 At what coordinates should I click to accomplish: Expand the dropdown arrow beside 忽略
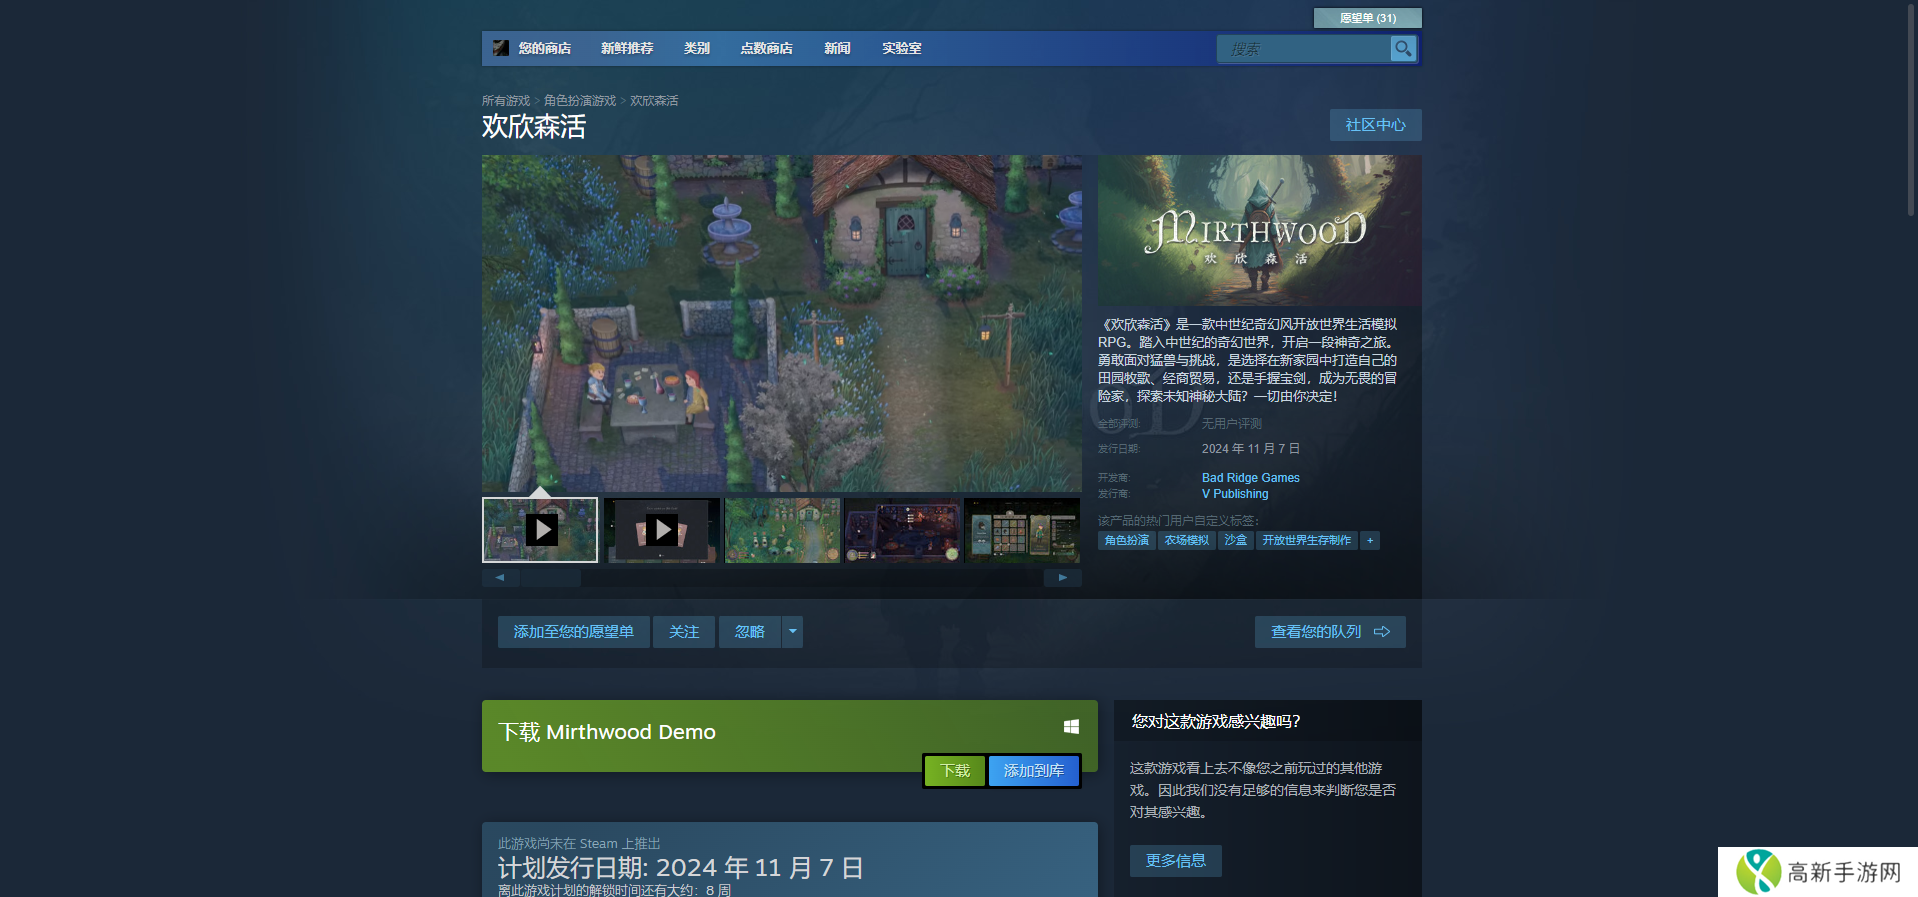click(x=792, y=632)
